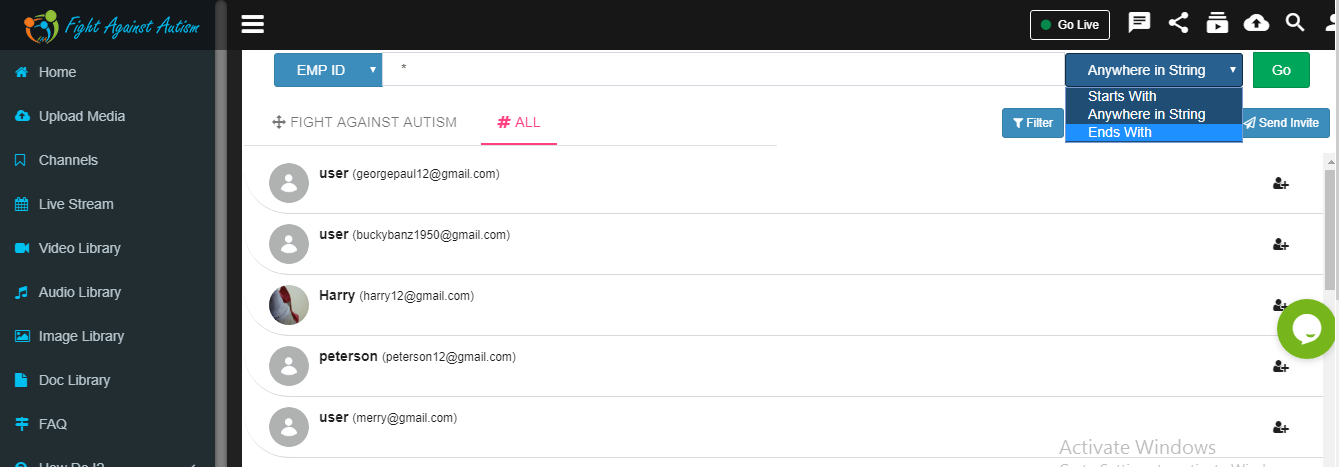
Task: Switch to the # ALL tab
Action: point(519,122)
